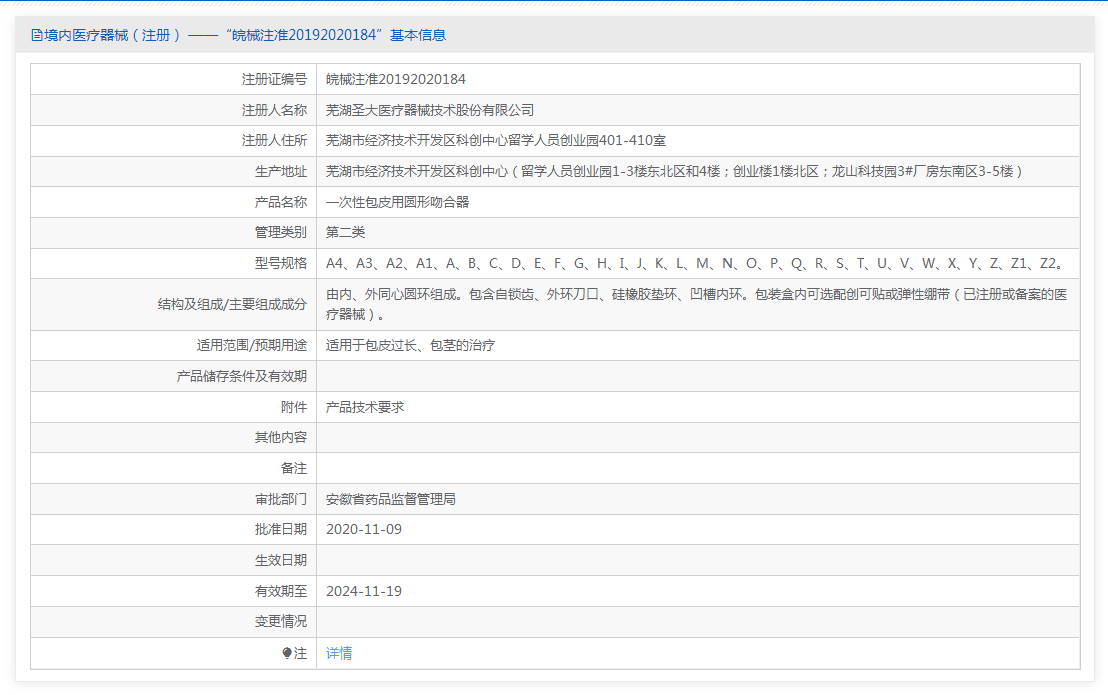Click the 第二类 management category value
The width and height of the screenshot is (1108, 695).
pos(346,232)
